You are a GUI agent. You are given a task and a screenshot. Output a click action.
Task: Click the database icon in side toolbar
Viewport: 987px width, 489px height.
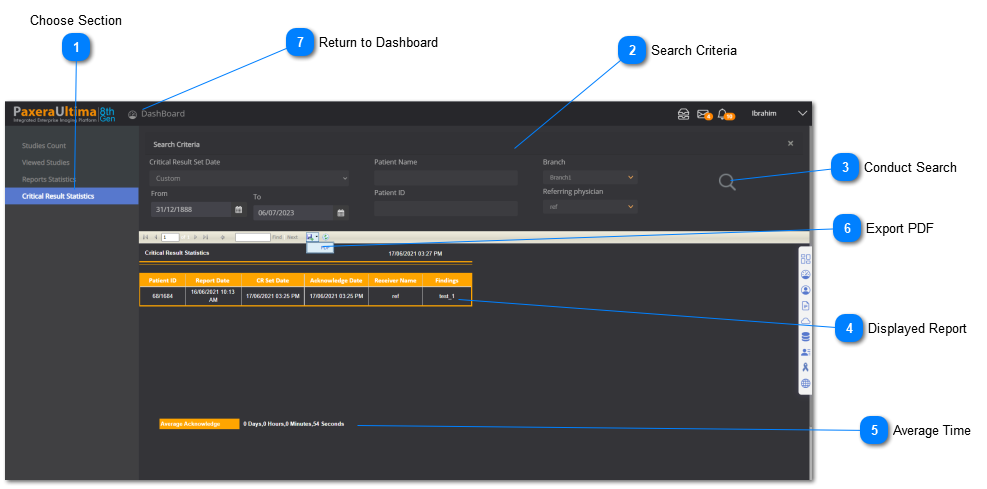click(x=806, y=336)
